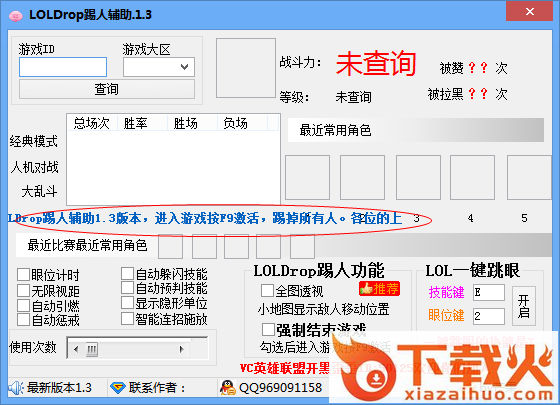This screenshot has width=560, height=405.
Task: Click the portrait box above number 4
Action: click(472, 177)
